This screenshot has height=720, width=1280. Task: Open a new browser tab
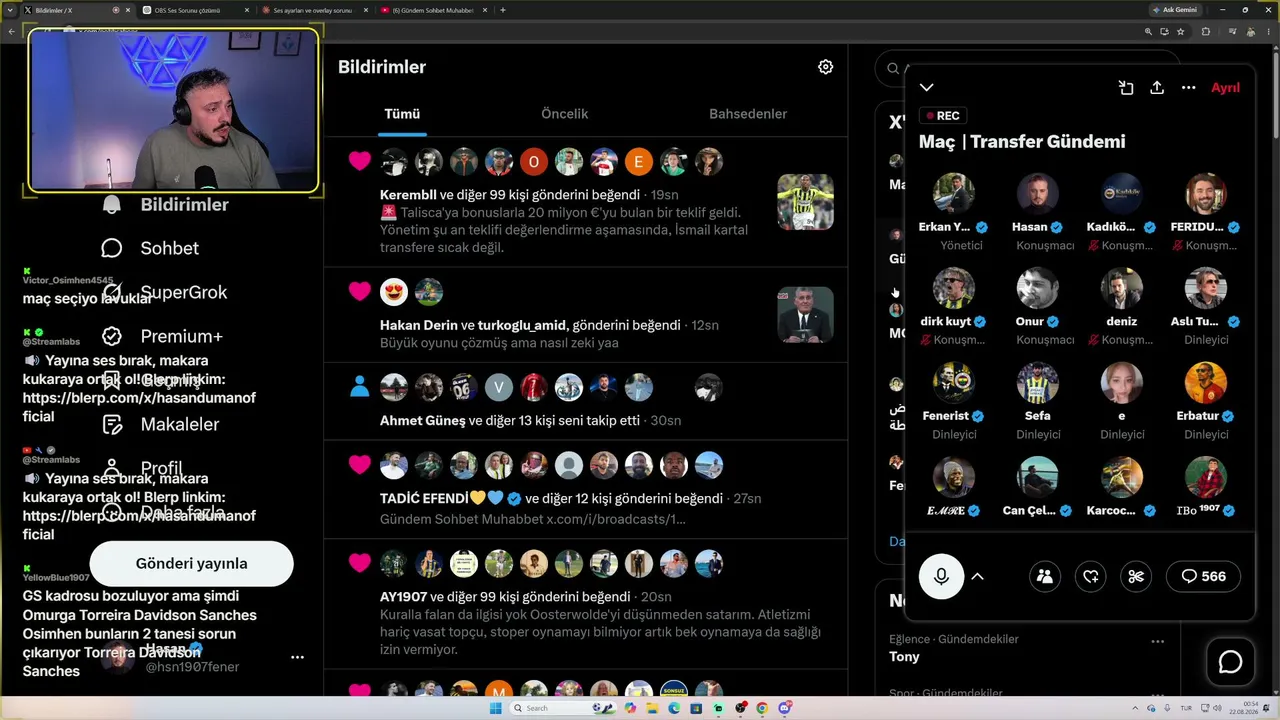tap(502, 10)
